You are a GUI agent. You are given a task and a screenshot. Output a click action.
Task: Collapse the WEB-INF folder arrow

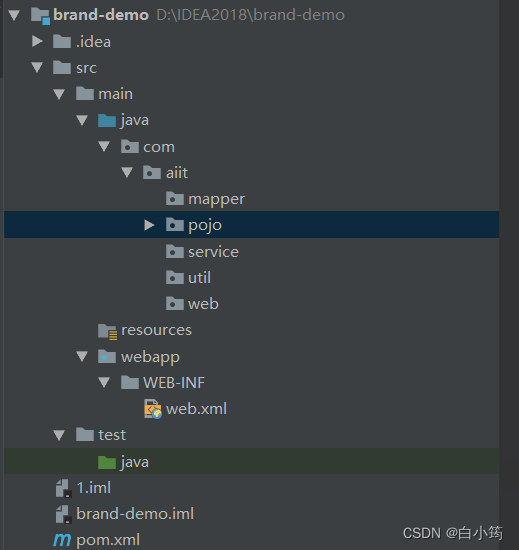pos(104,382)
